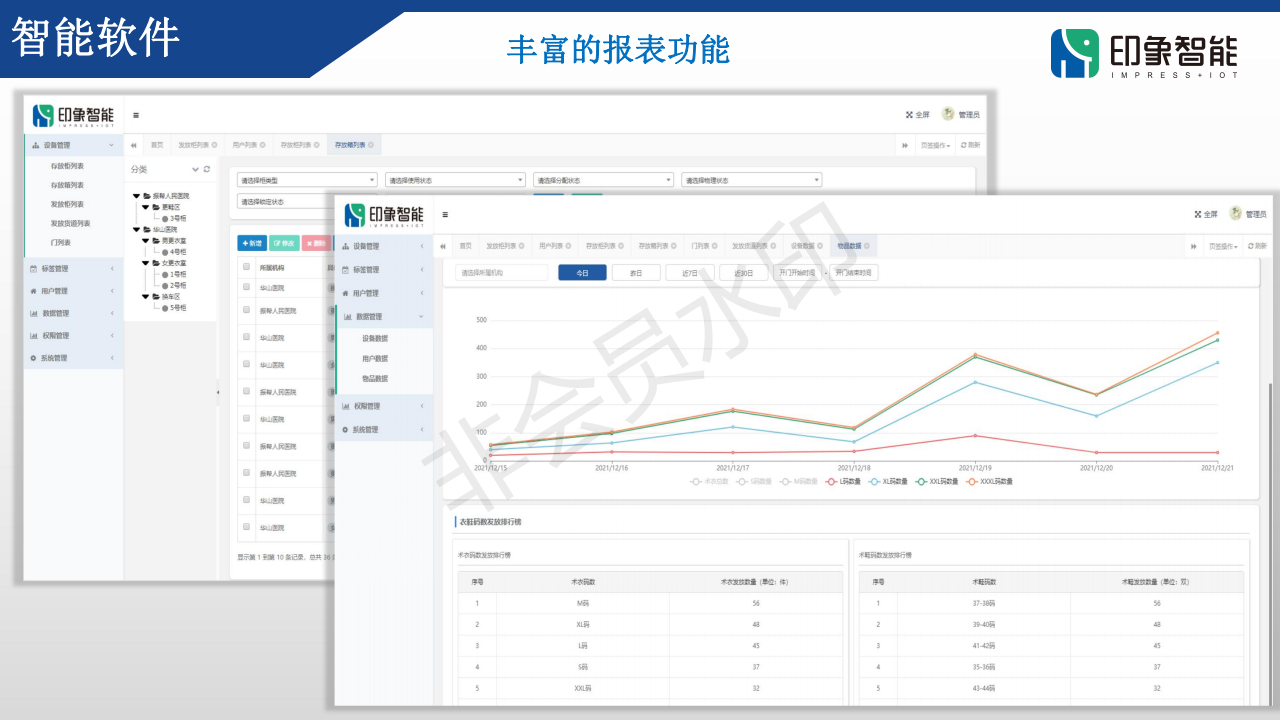This screenshot has width=1280, height=720.
Task: Click 刷新 refresh in front window tab bar
Action: click(x=1257, y=245)
